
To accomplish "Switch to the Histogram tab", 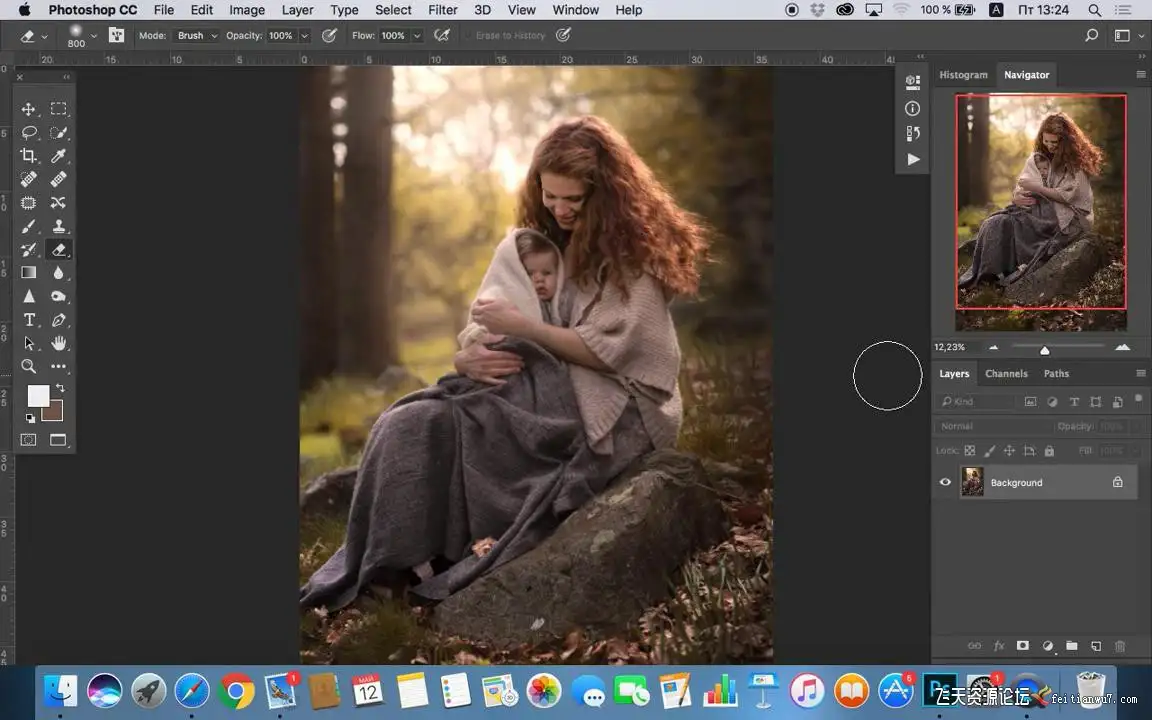I will [x=963, y=75].
